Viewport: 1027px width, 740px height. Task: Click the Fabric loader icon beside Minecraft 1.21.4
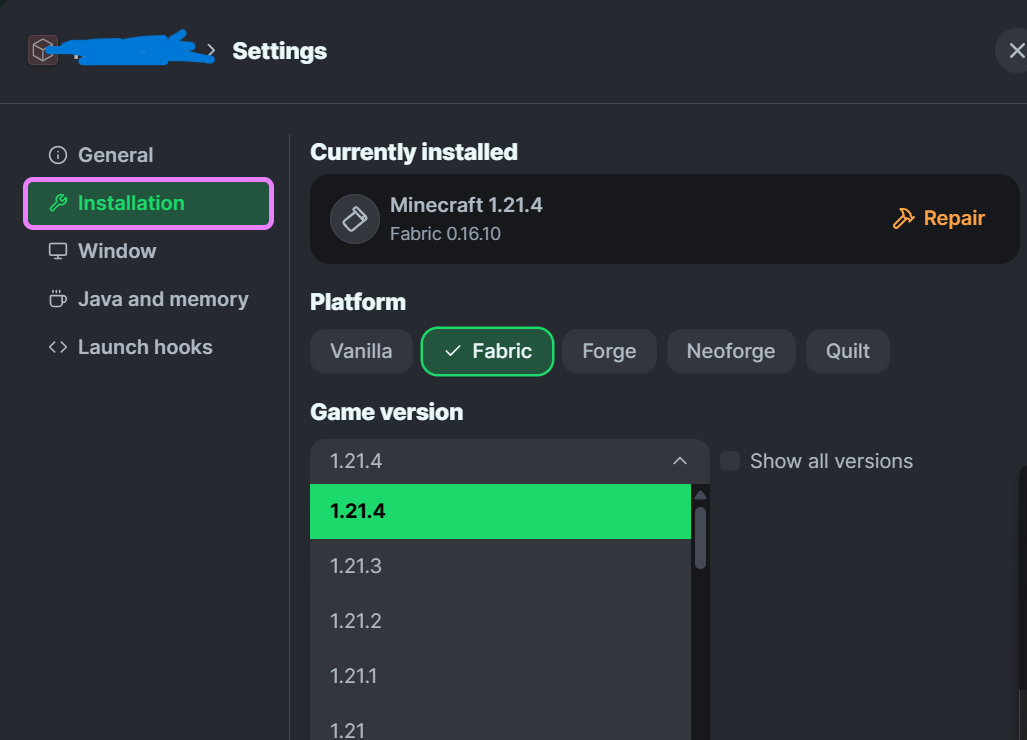click(354, 219)
